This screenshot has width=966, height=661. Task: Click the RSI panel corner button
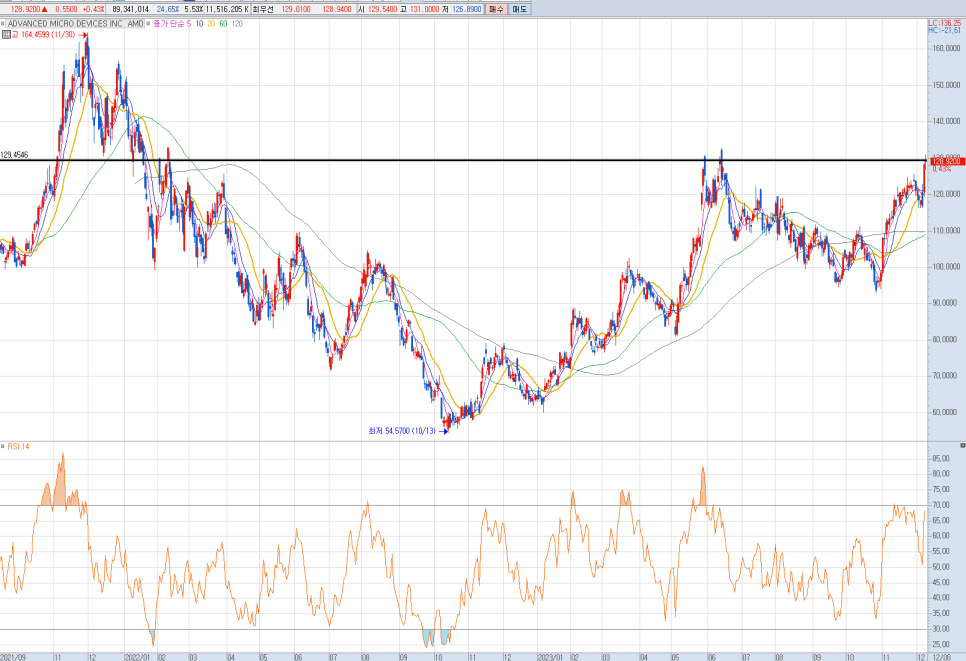[x=962, y=445]
